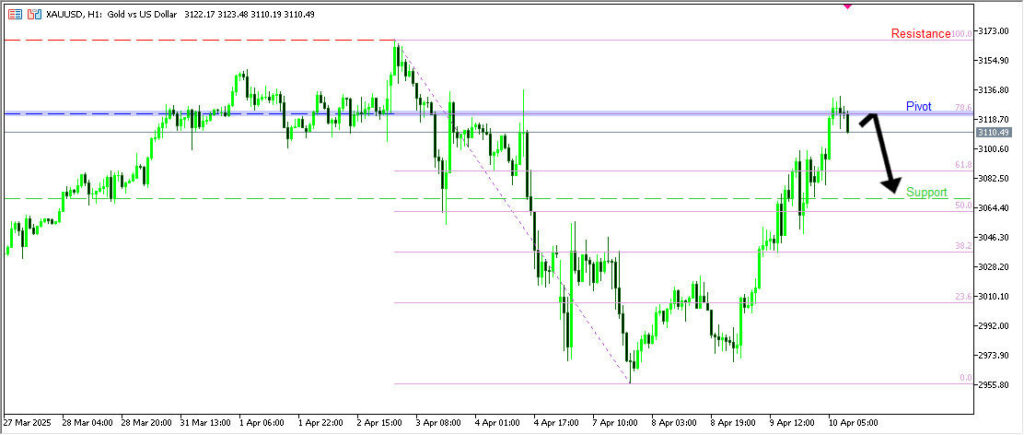Click the 23.6 Fibonacci level label

click(963, 296)
